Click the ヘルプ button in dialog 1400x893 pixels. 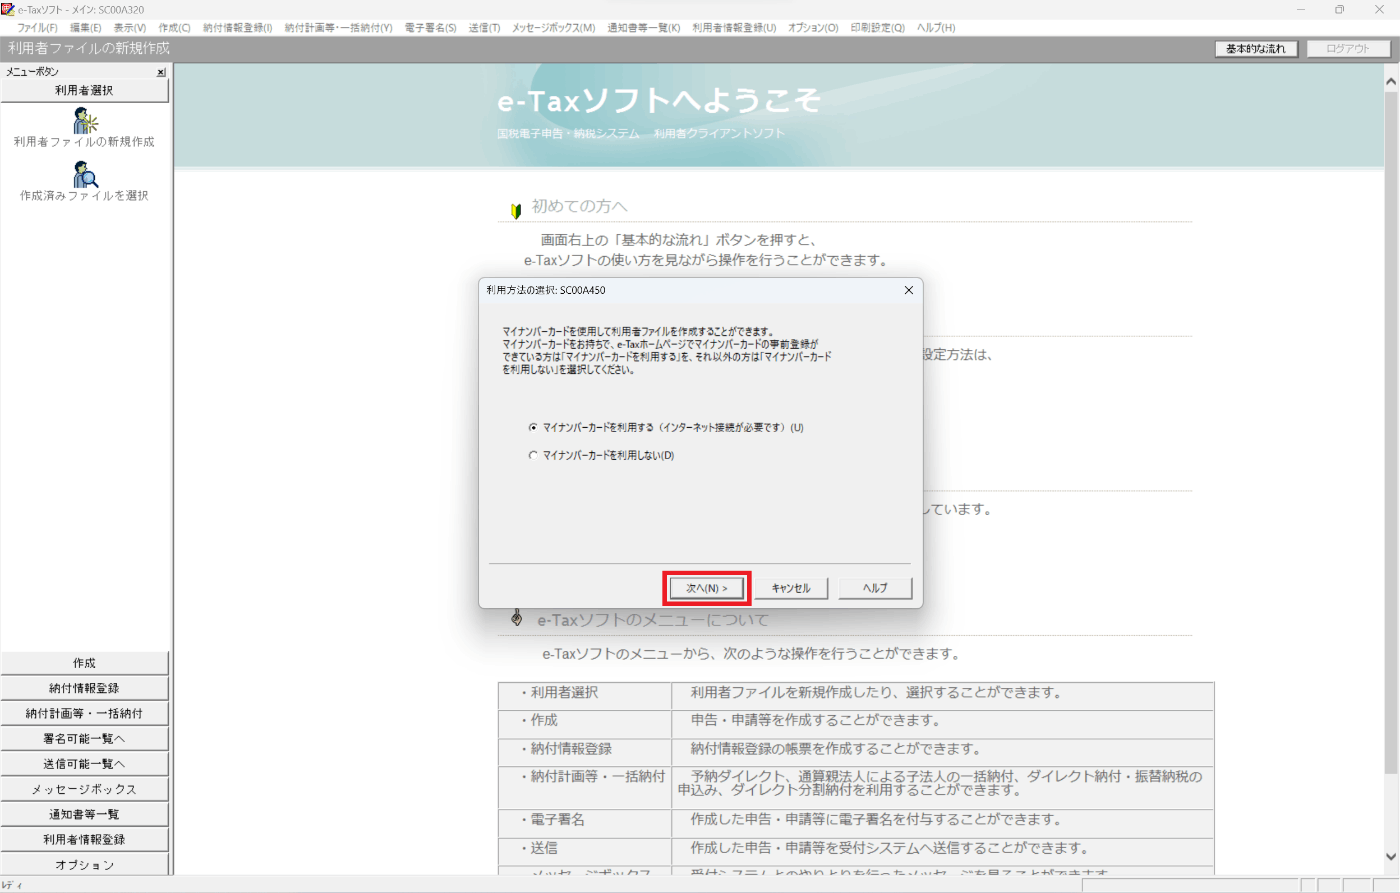[x=875, y=588]
